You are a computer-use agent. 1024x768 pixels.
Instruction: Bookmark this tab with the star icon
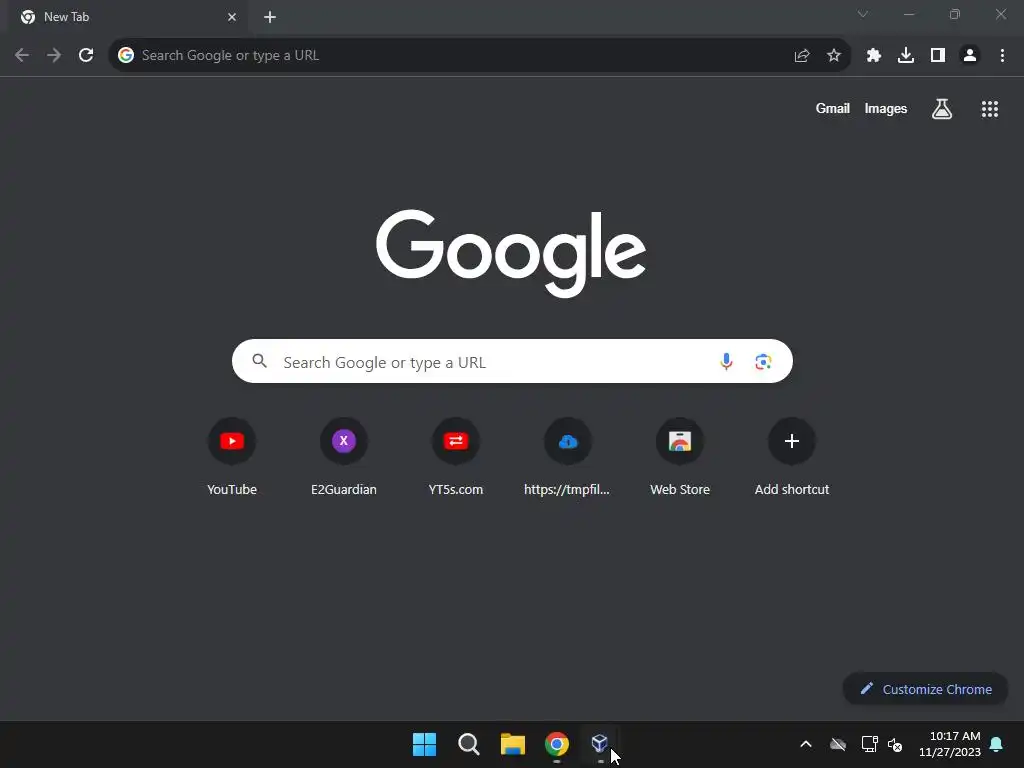coord(834,56)
